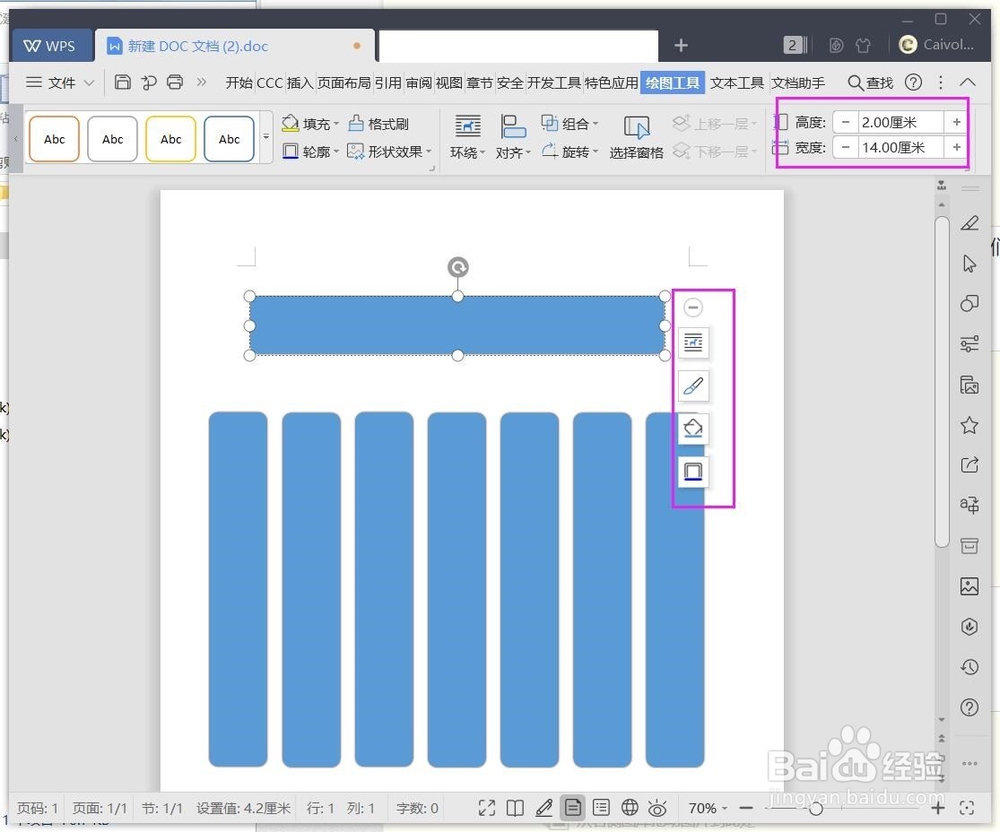Click the 宽度 14.00厘米 input field

tap(901, 147)
